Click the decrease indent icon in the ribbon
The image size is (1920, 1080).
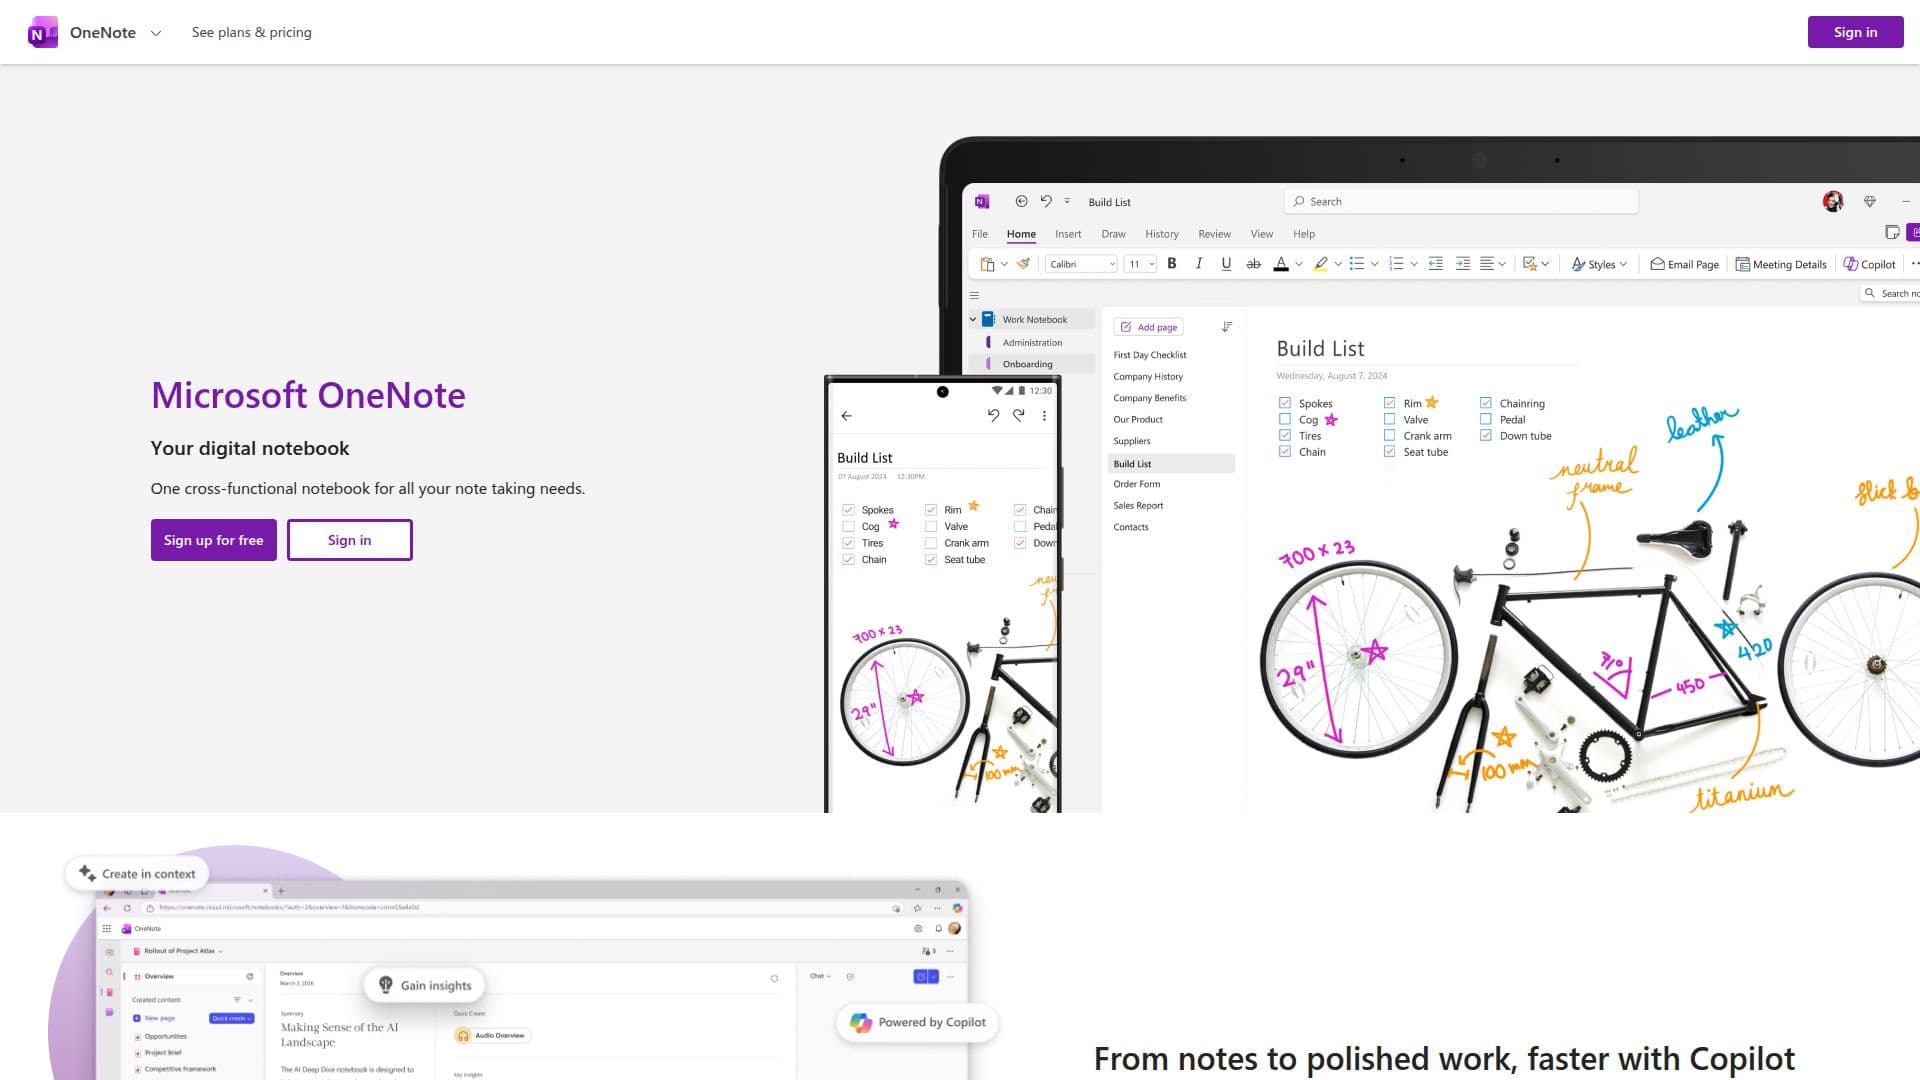click(1436, 264)
